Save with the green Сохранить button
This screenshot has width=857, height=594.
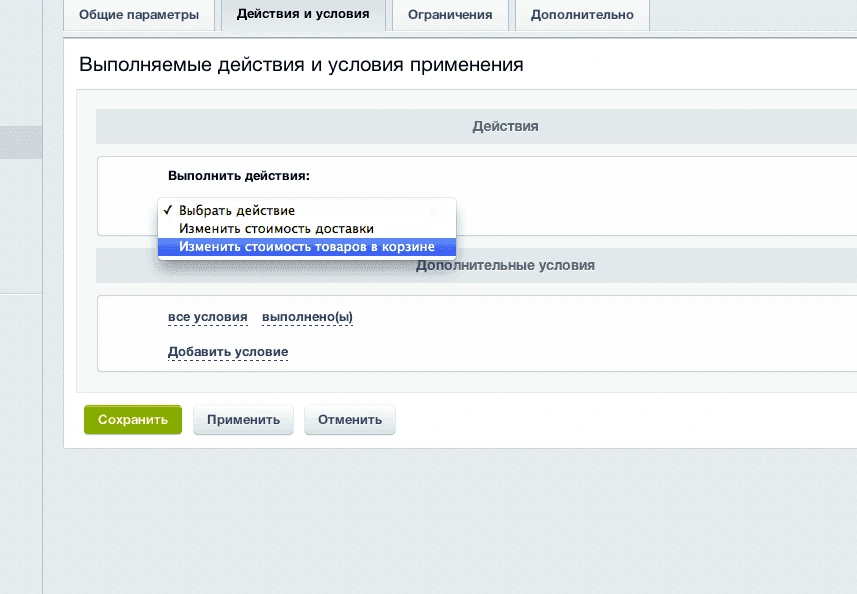[133, 420]
